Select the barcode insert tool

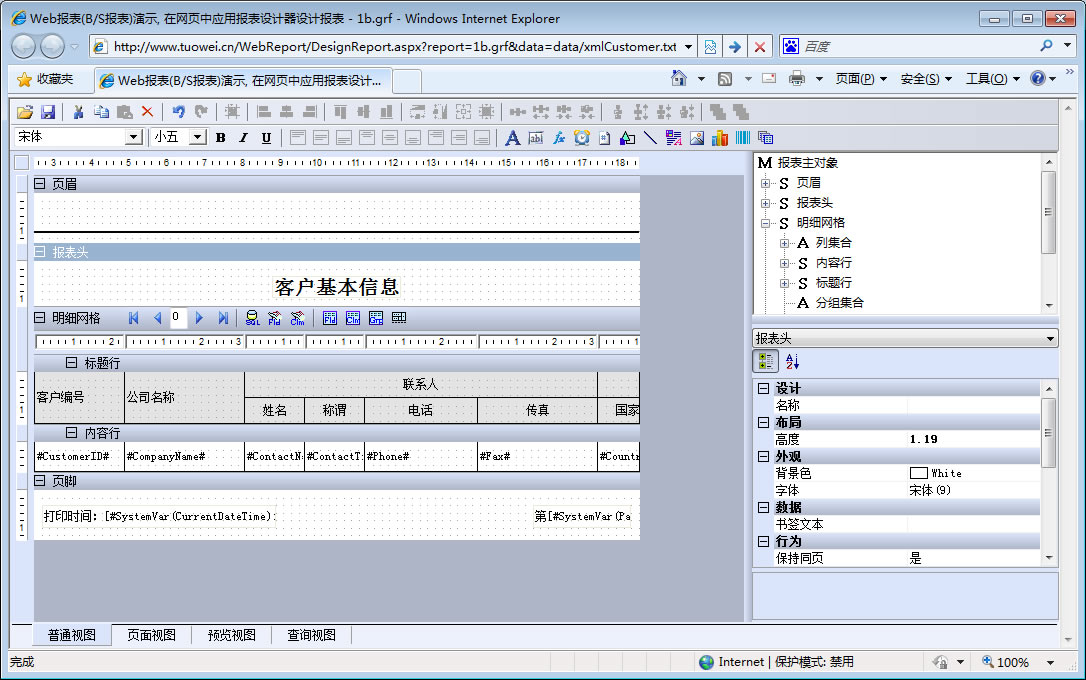pyautogui.click(x=743, y=138)
